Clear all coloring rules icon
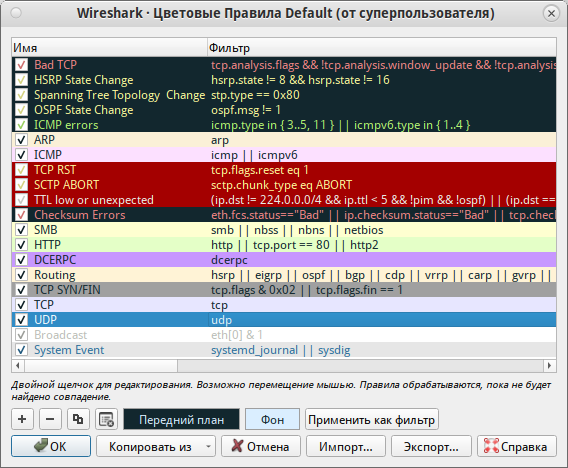The height and width of the screenshot is (468, 568). (x=106, y=419)
